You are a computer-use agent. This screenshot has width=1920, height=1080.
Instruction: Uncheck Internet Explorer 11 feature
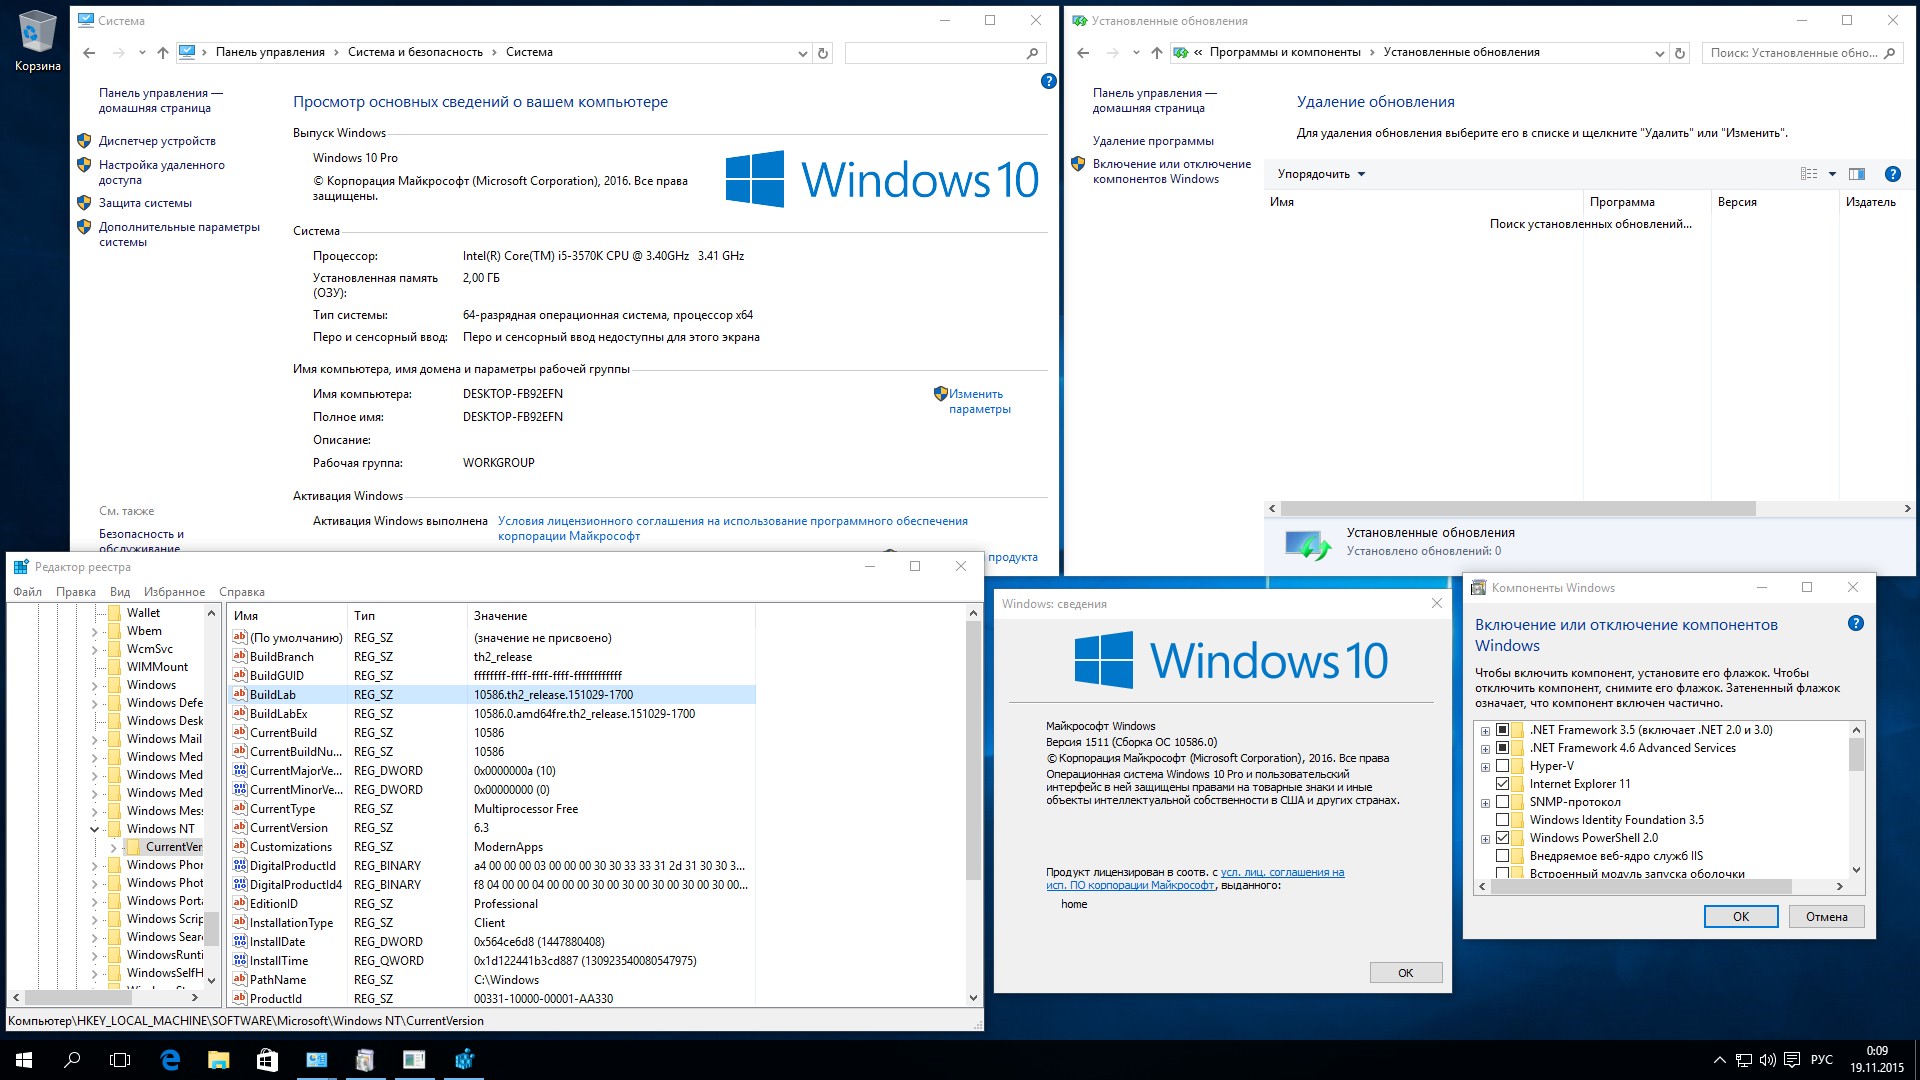[1502, 784]
